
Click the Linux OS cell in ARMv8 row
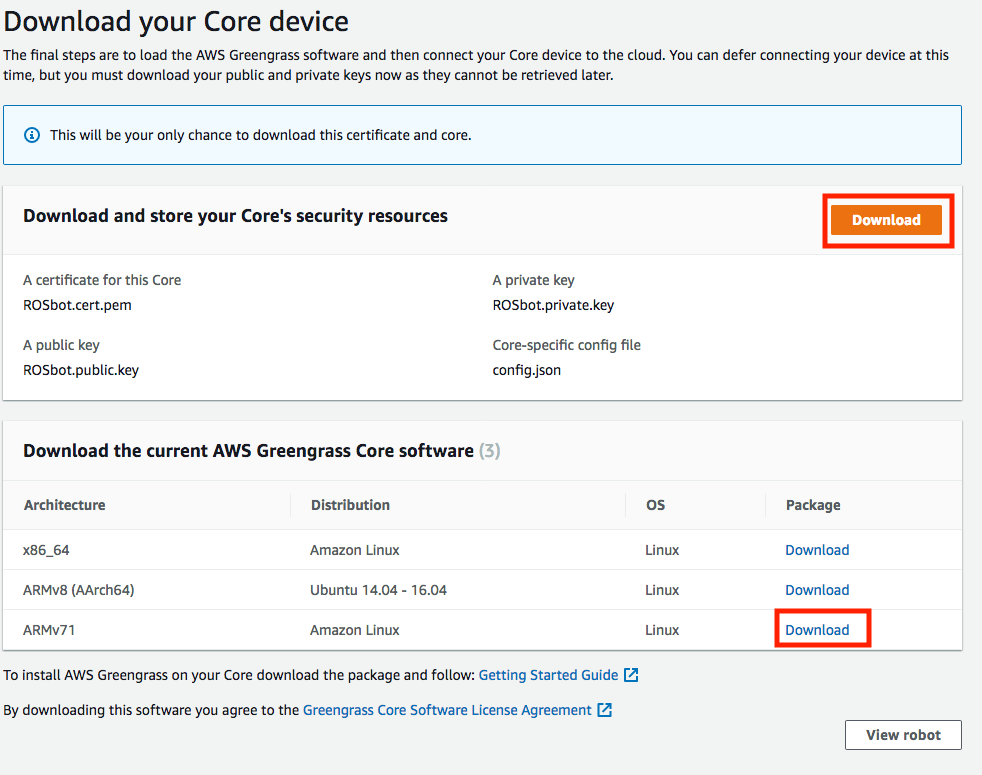(x=662, y=590)
